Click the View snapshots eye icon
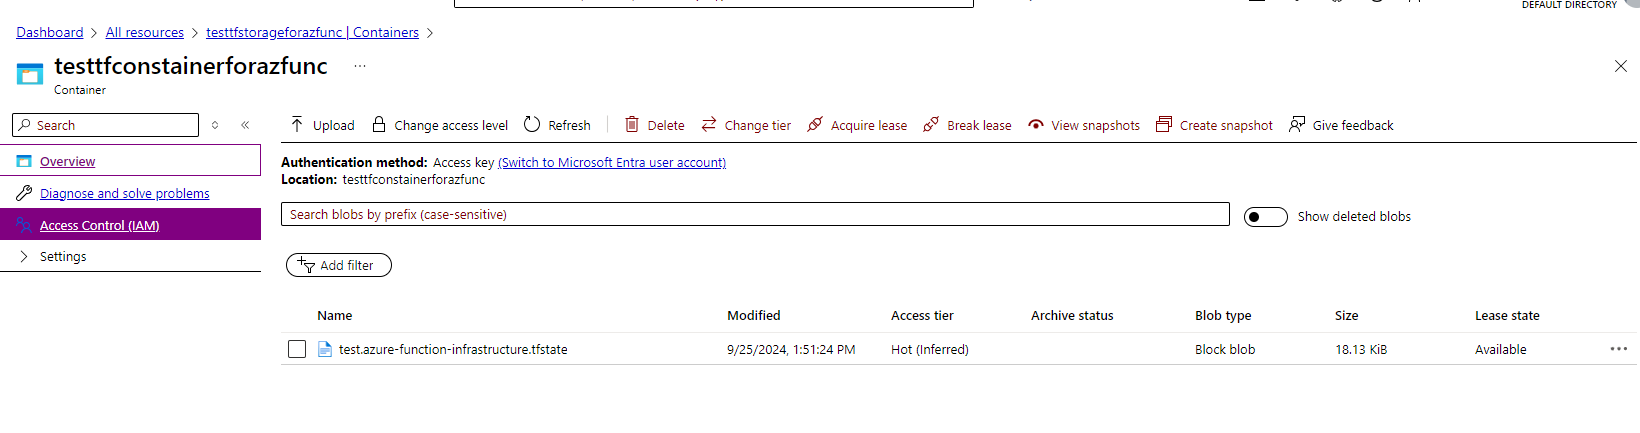The image size is (1640, 433). click(x=1036, y=125)
